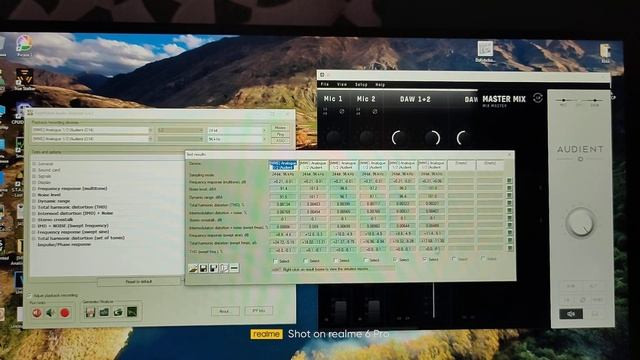Toggle Frequency response (multitone) test checkbox
This screenshot has height=360, width=640.
[x=34, y=189]
